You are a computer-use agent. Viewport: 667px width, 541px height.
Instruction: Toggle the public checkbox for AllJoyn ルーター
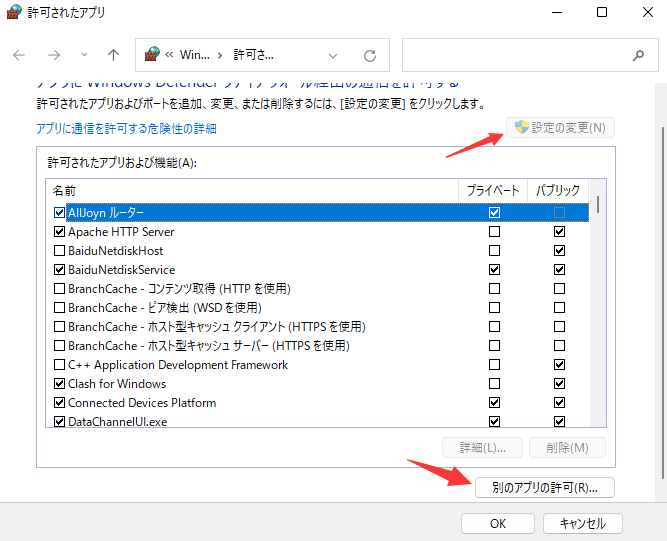click(x=559, y=212)
